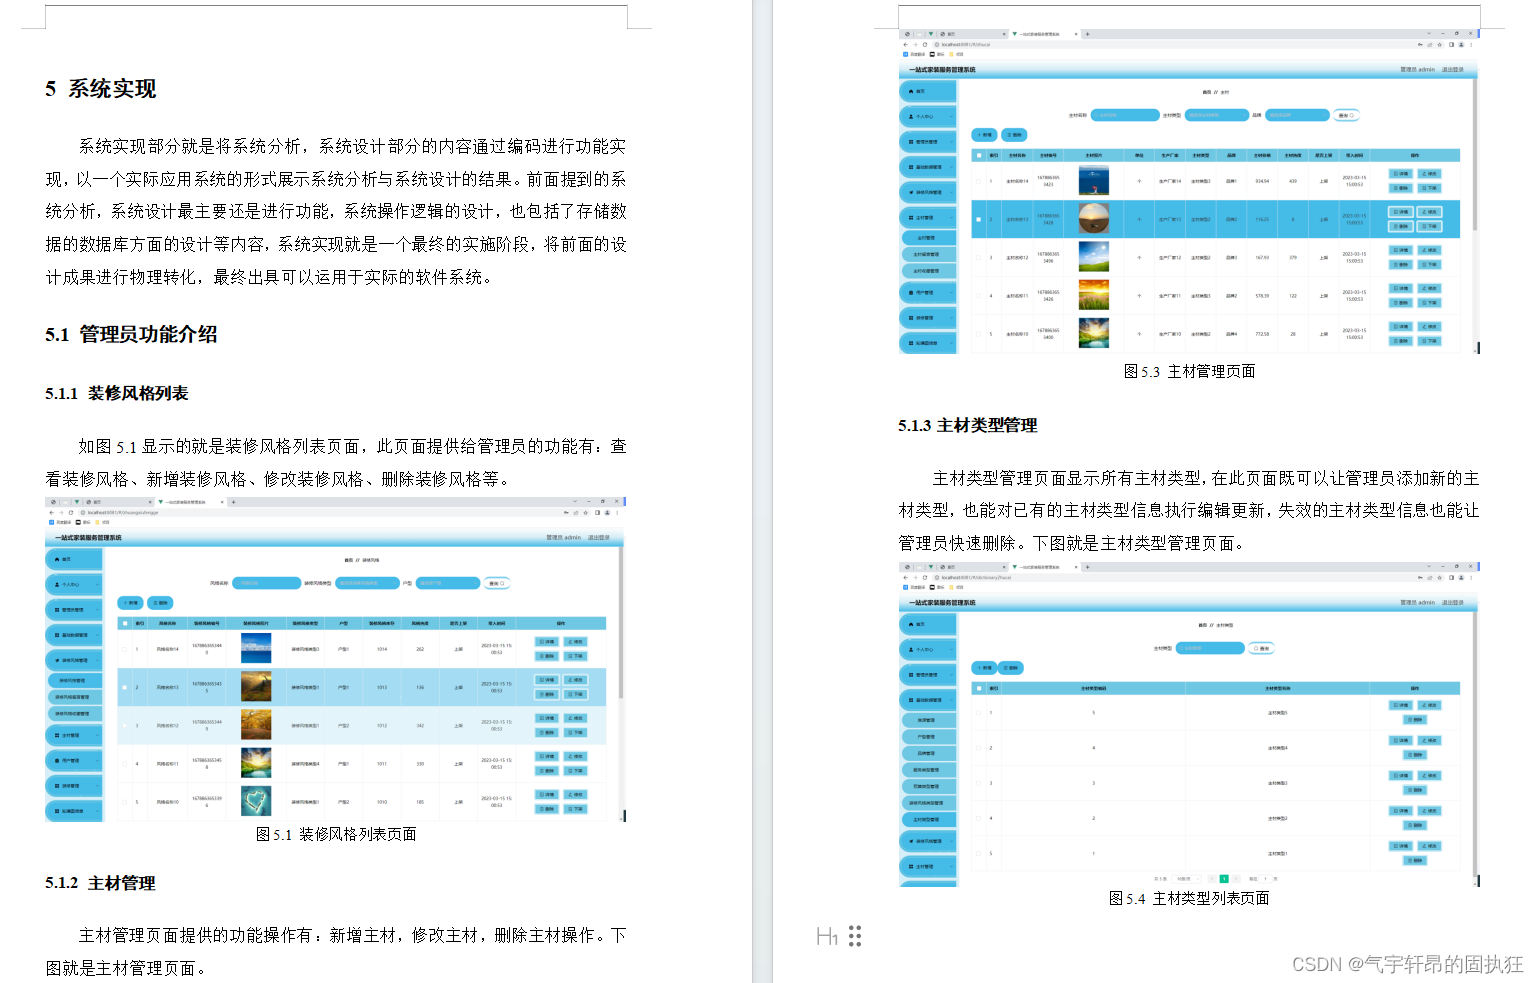This screenshot has height=983, width=1539.
Task: Click heading '5.1.2 主材管理'
Action: (100, 884)
